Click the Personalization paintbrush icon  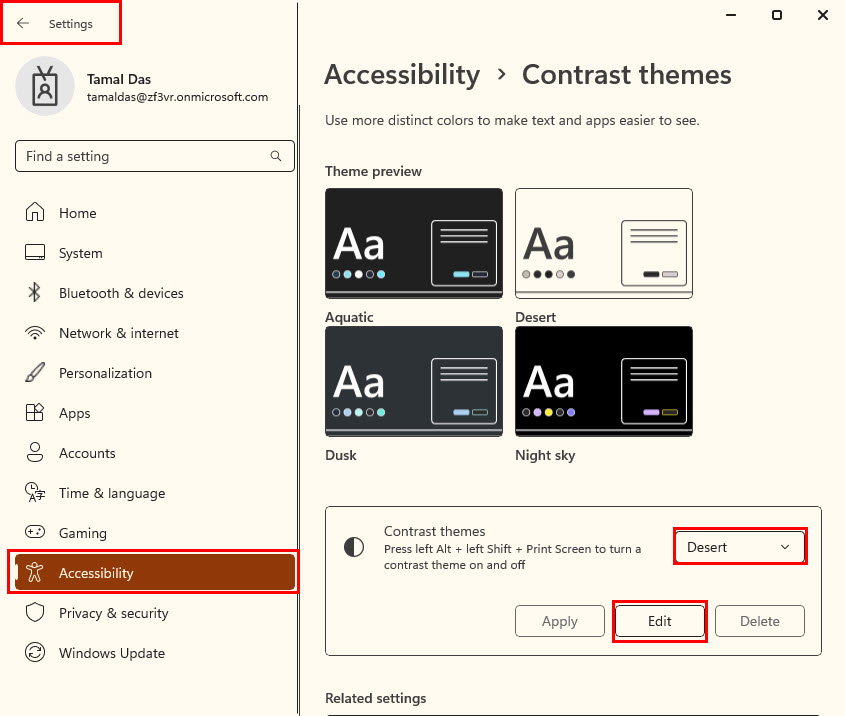pyautogui.click(x=35, y=372)
